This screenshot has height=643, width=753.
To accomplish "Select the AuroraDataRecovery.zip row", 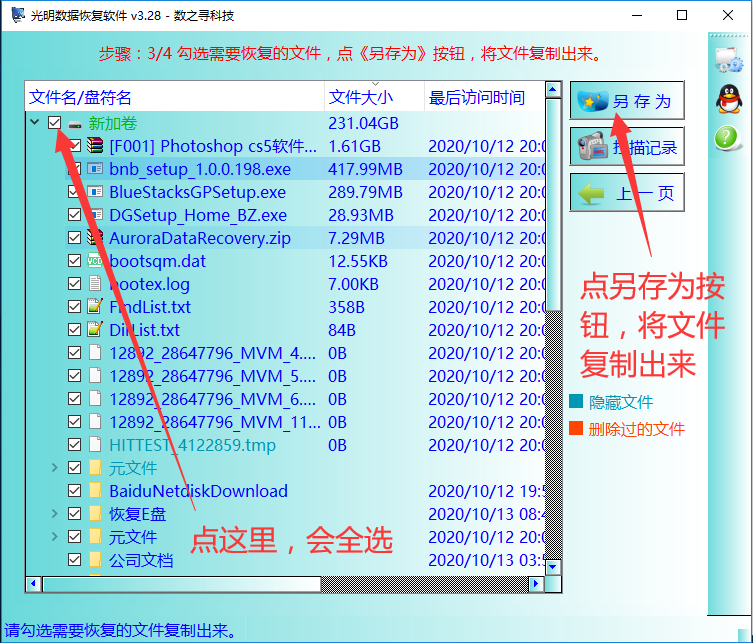I will point(305,238).
